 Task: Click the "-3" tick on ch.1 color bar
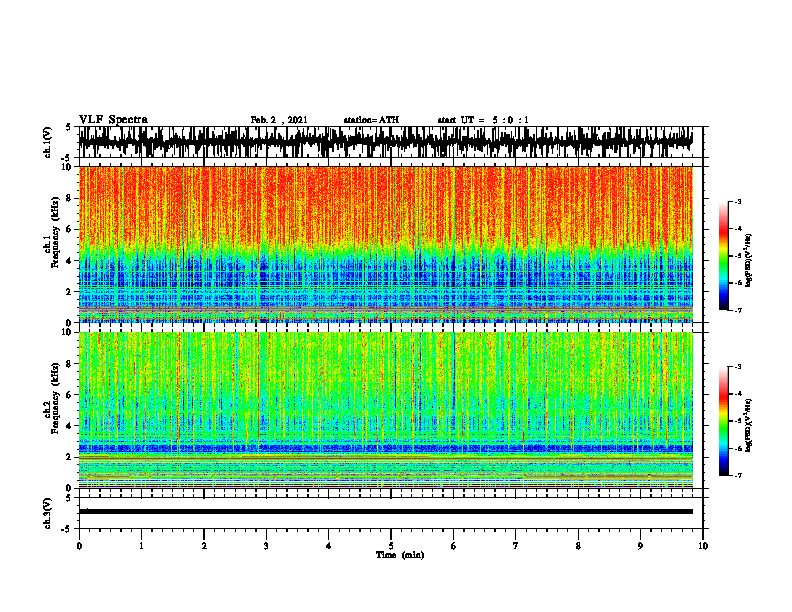coord(738,201)
